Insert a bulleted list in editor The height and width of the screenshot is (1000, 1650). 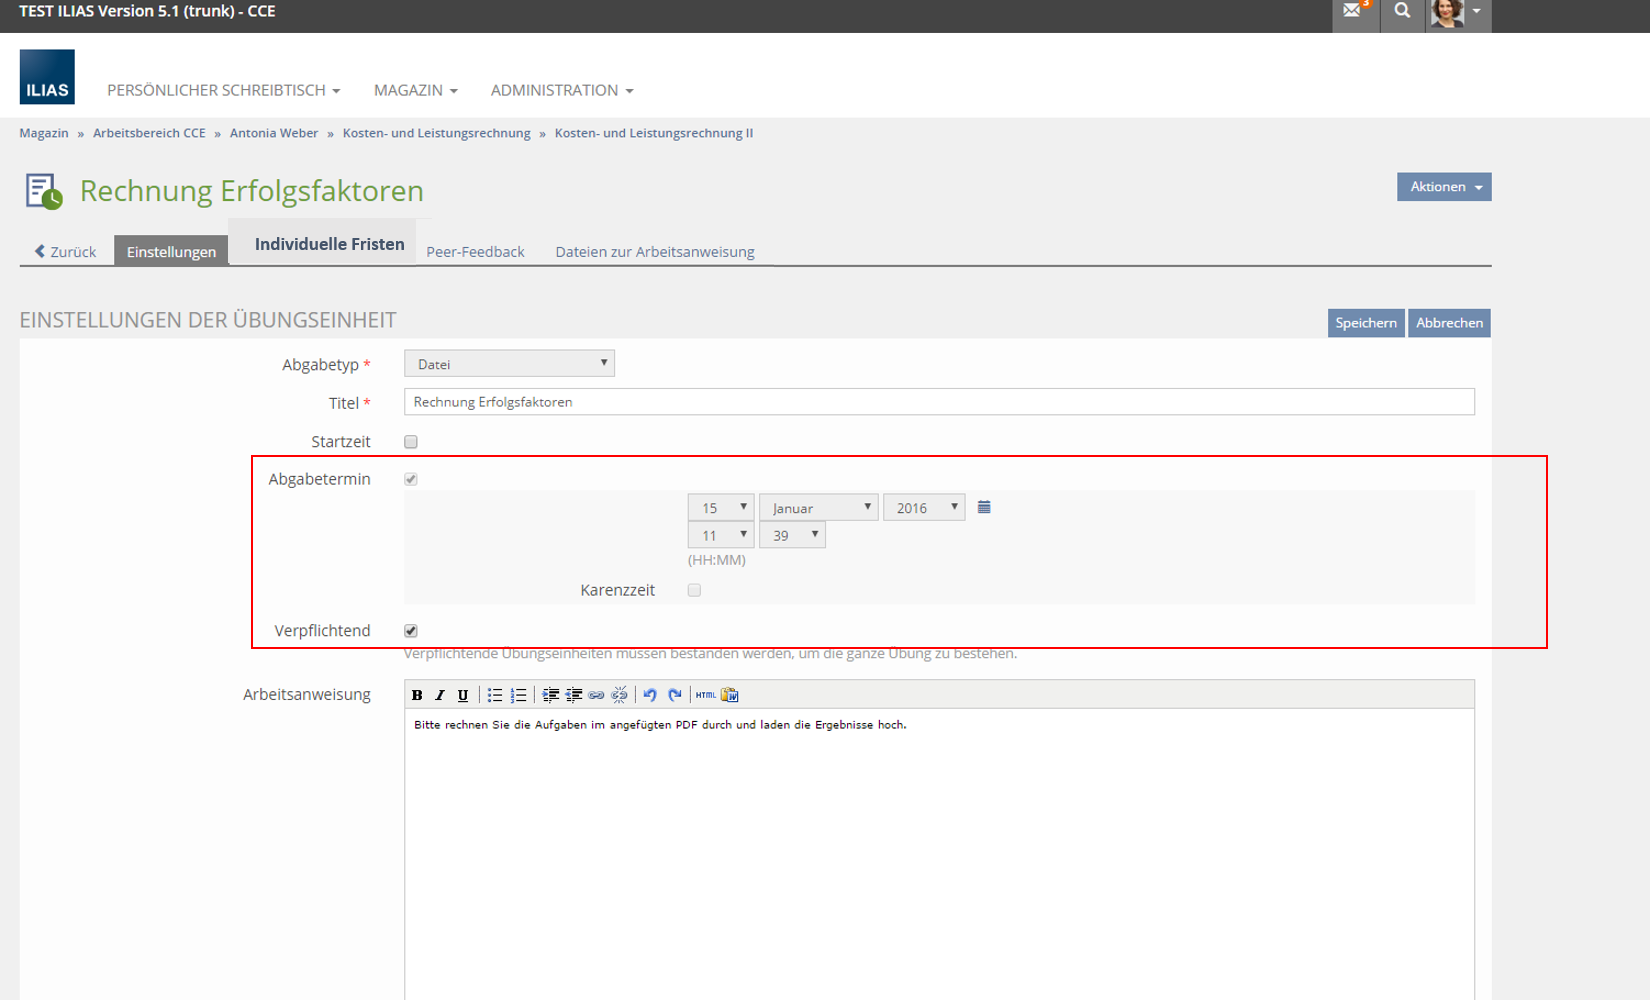coord(495,695)
